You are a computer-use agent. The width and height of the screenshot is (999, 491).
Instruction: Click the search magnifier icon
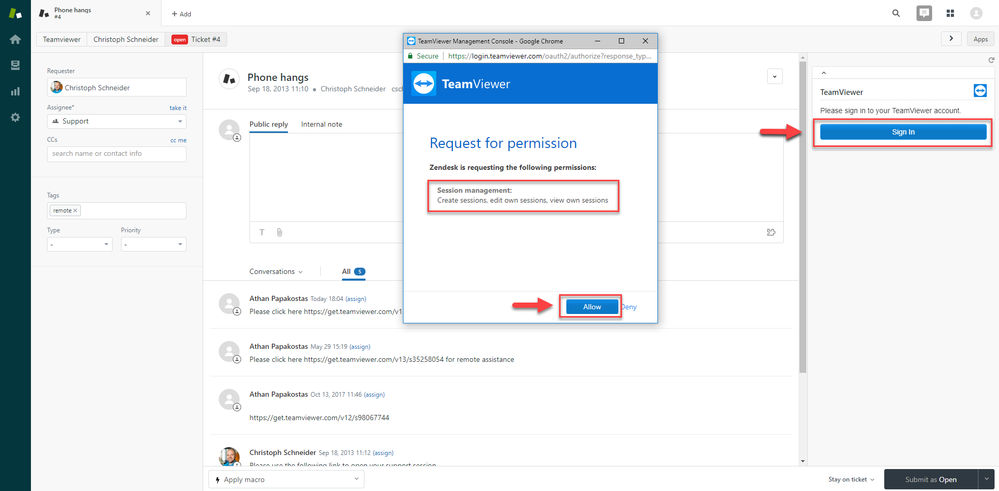click(896, 13)
